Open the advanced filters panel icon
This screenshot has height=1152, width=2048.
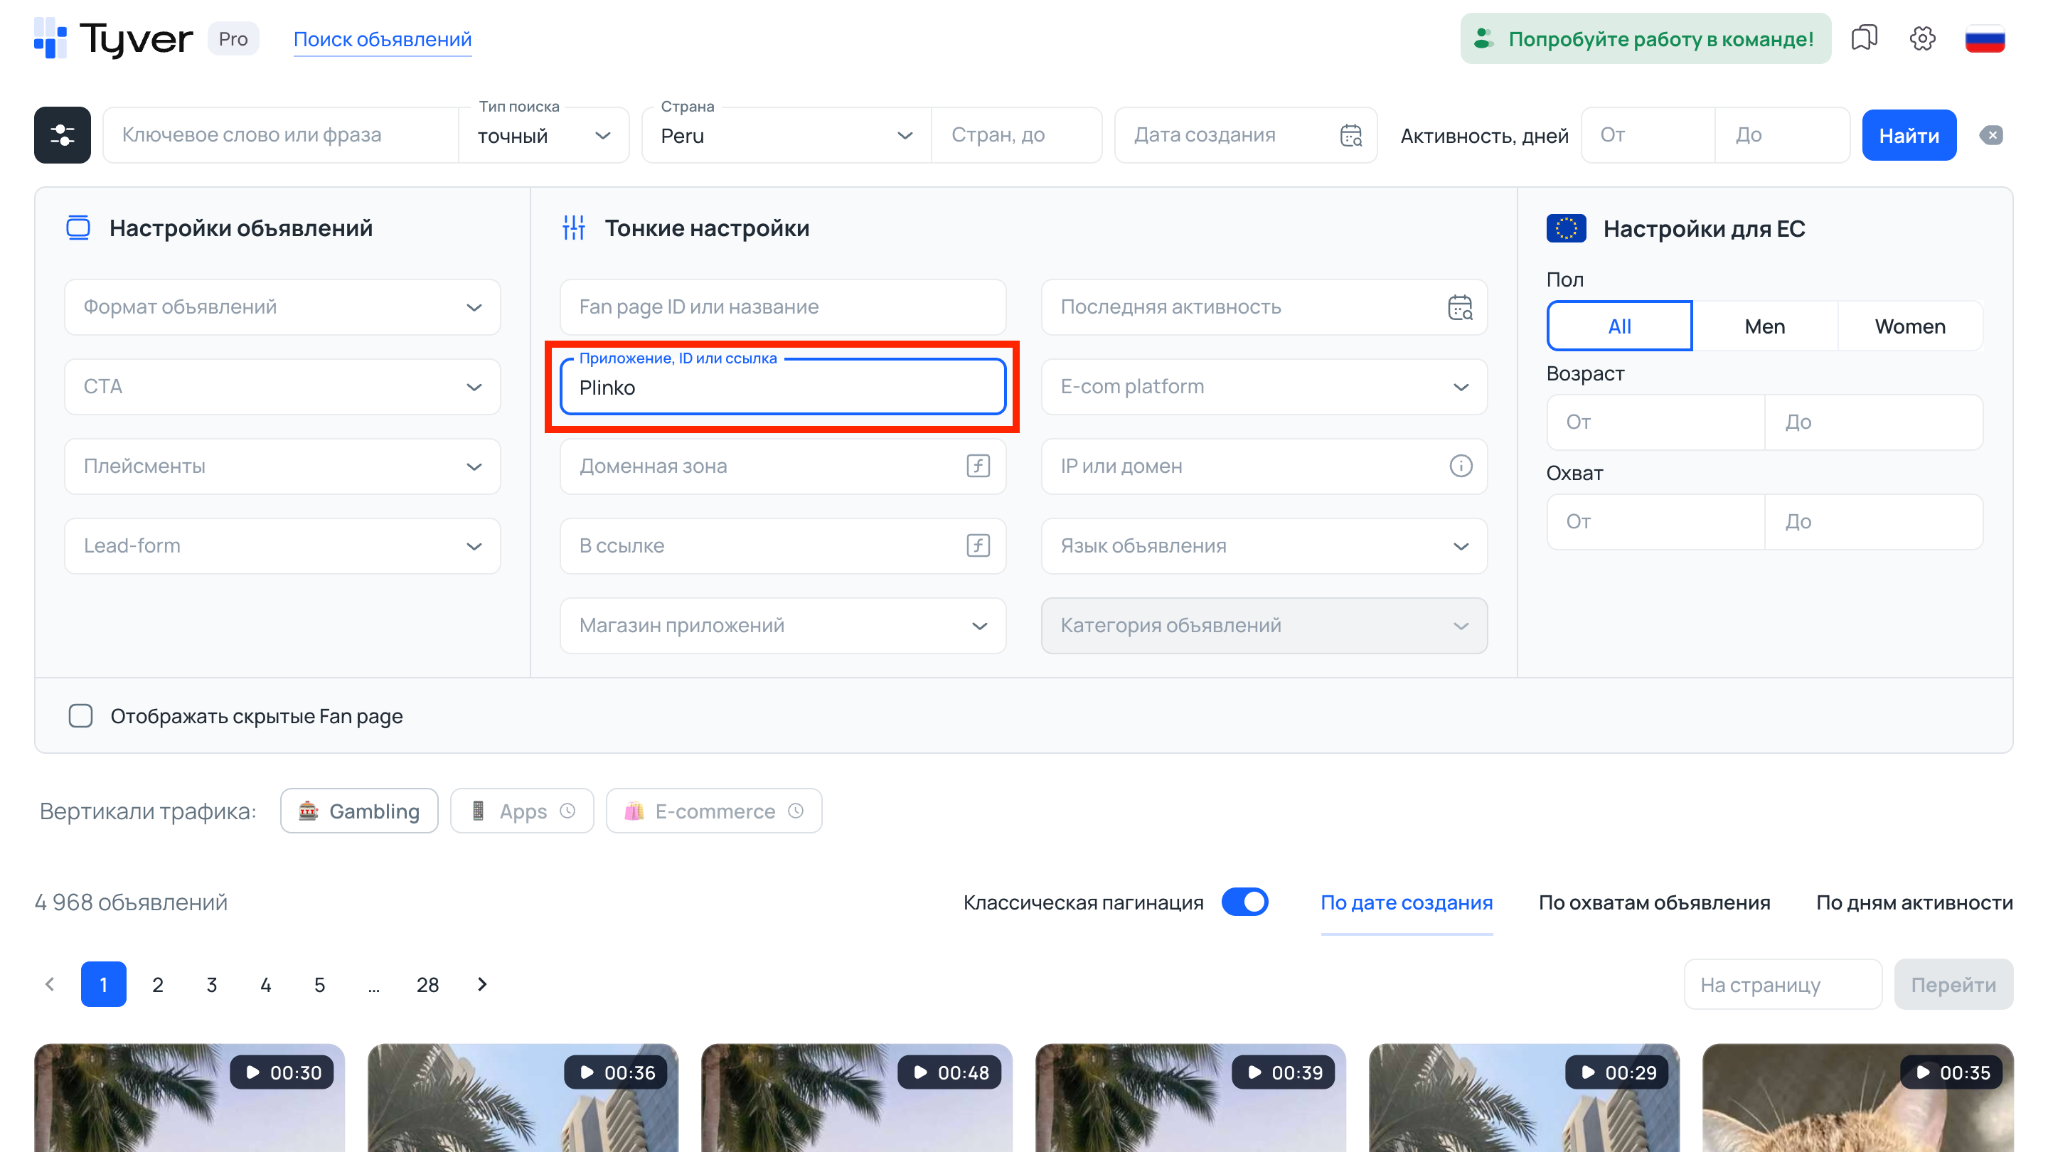tap(61, 135)
